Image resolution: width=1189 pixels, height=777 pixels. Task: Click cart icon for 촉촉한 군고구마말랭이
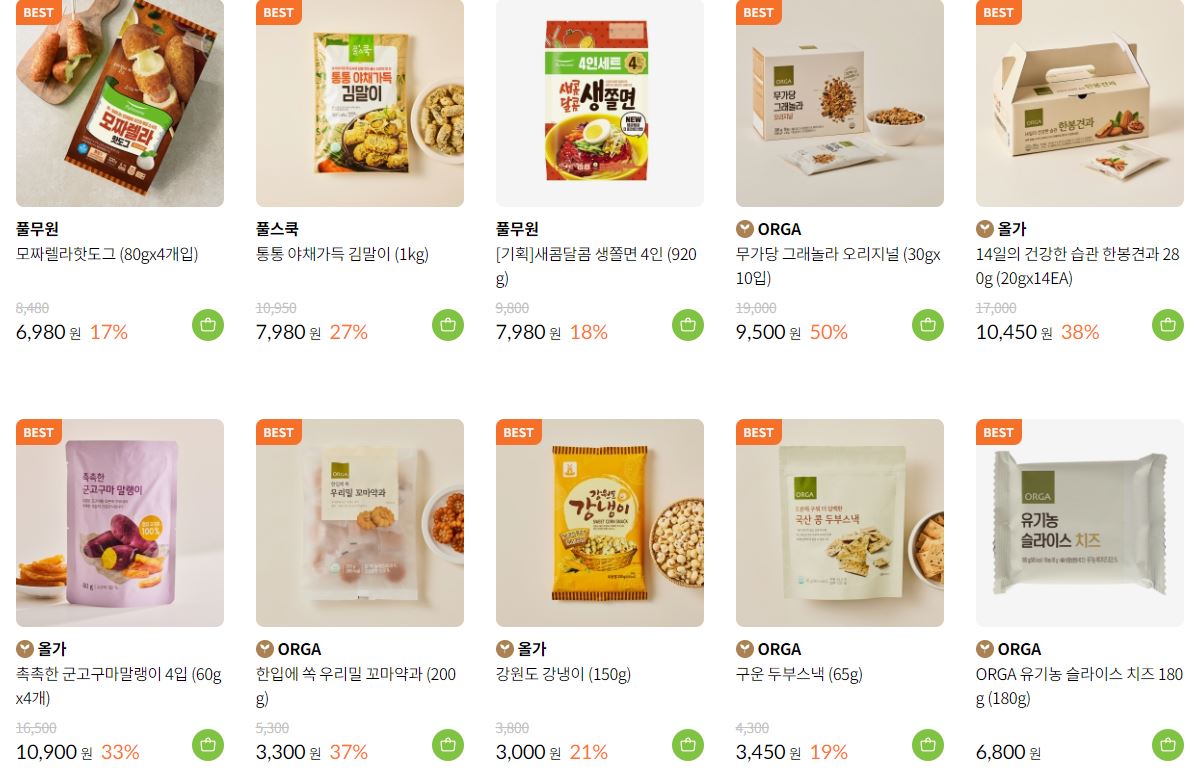208,745
